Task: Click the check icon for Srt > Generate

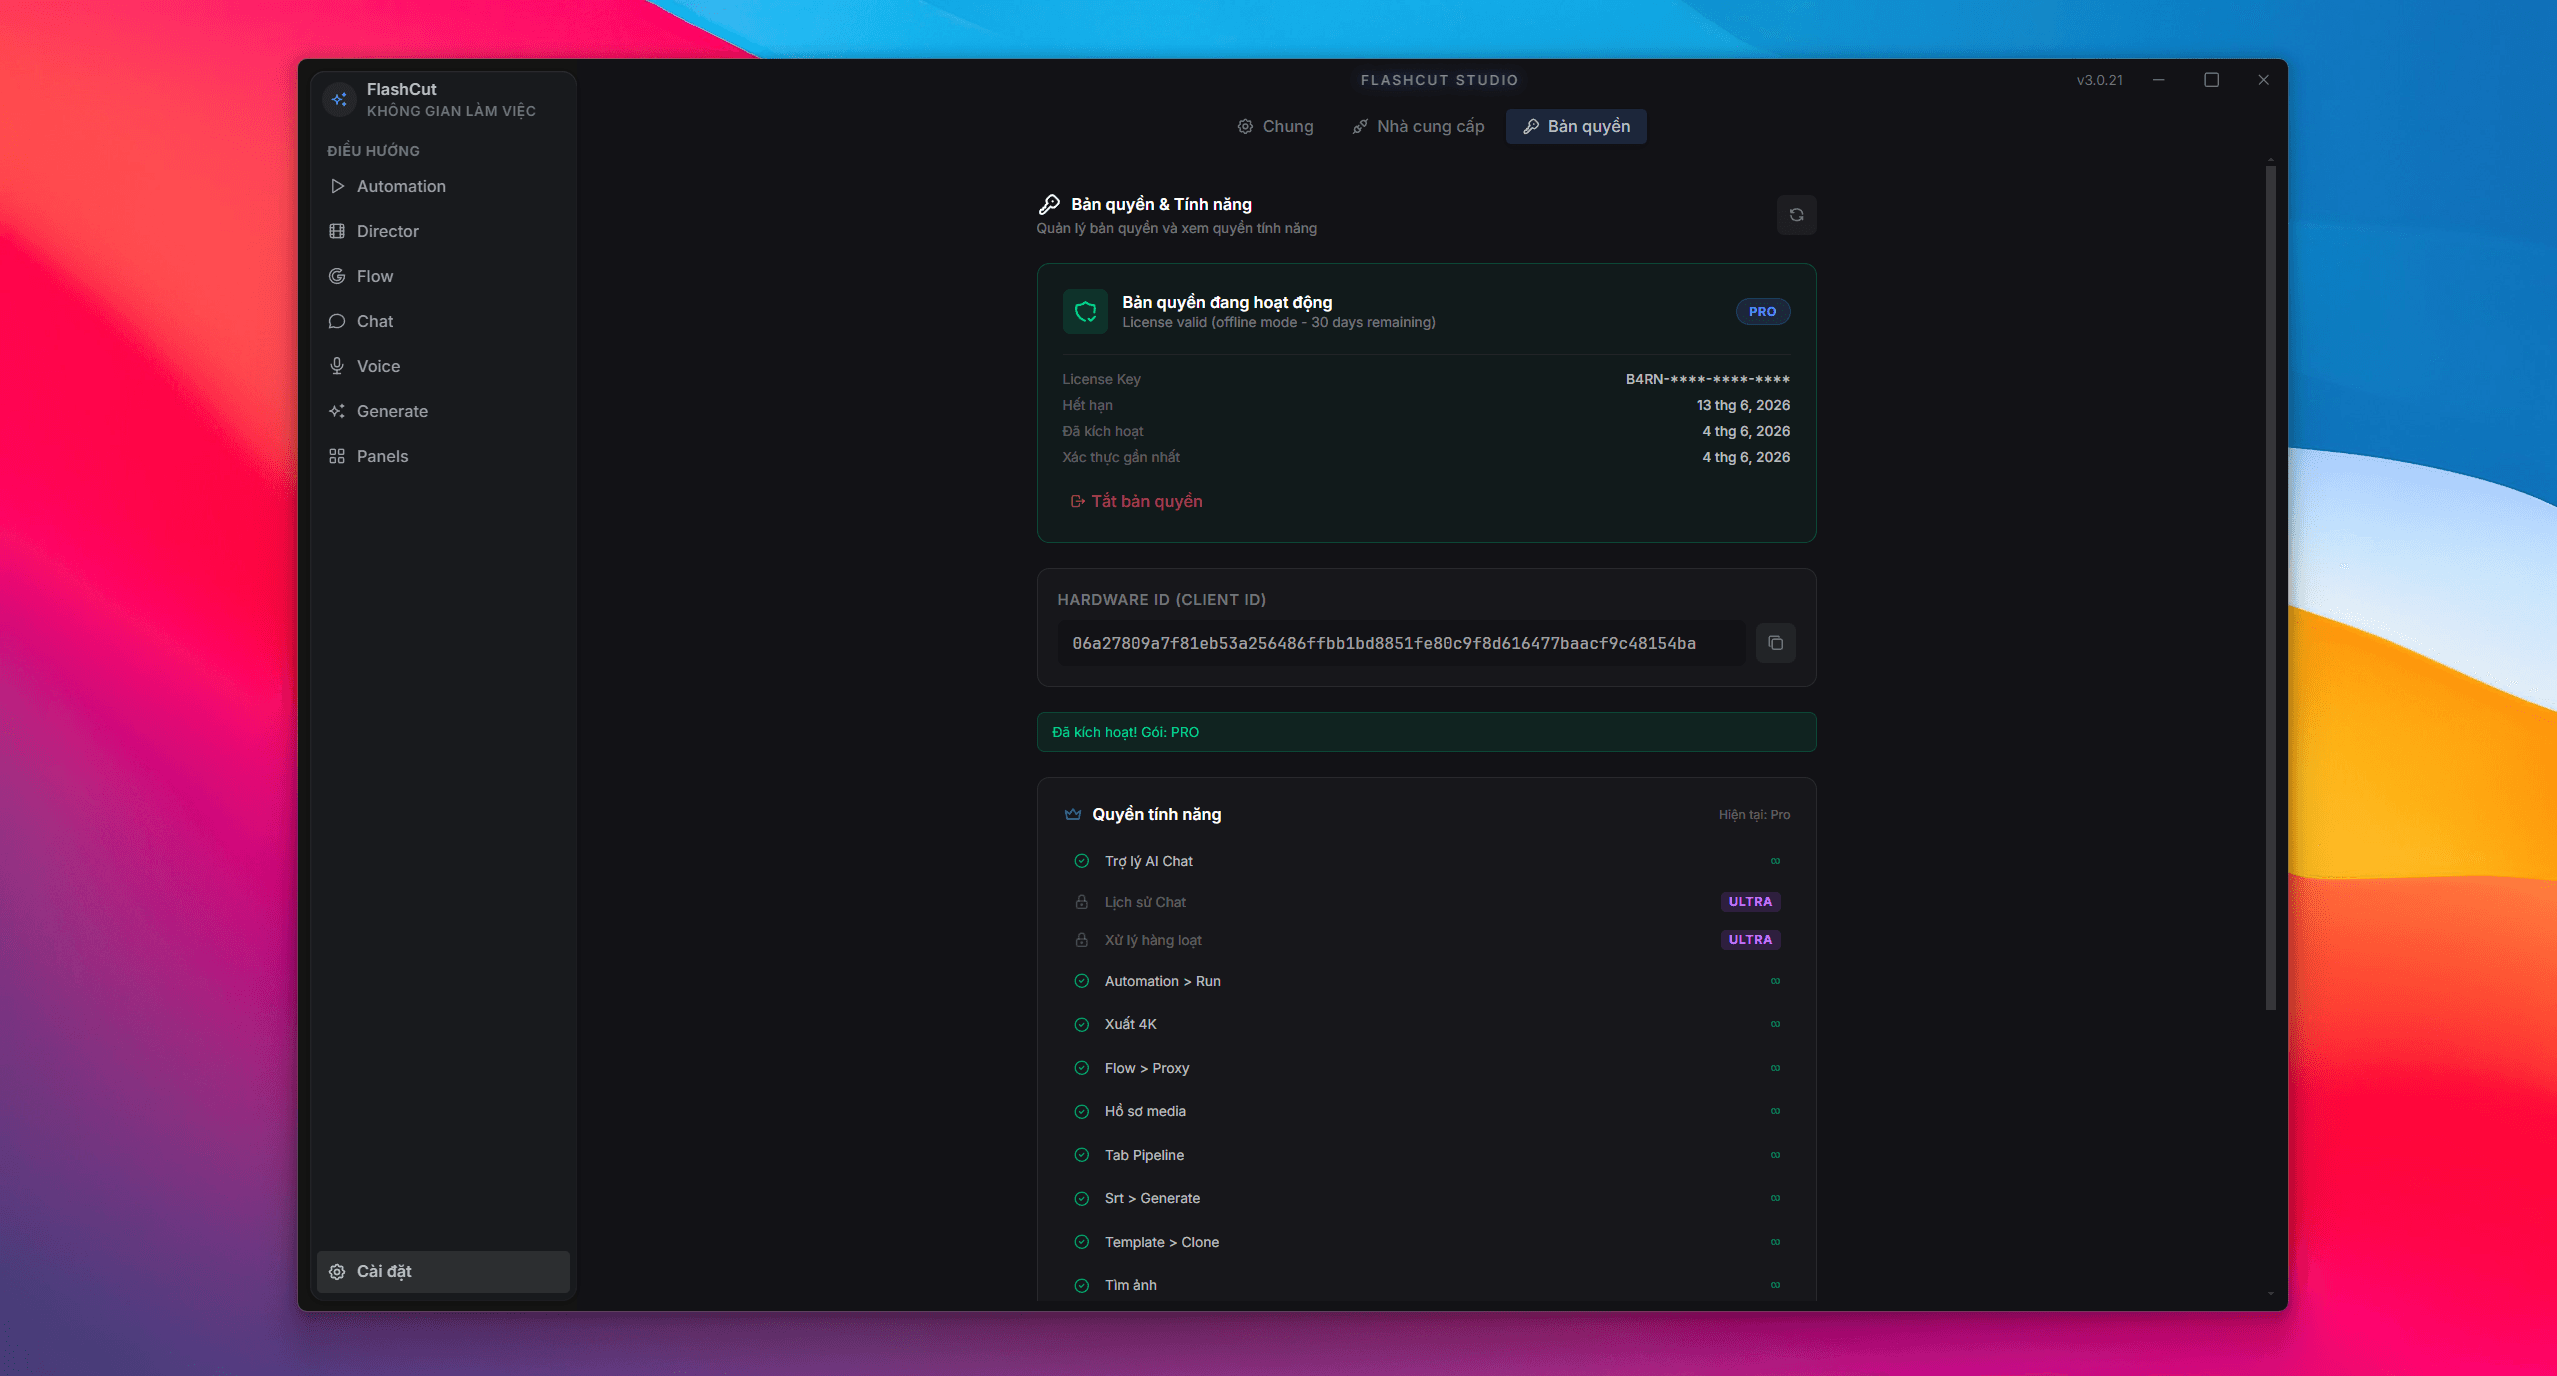Action: pos(1081,1198)
